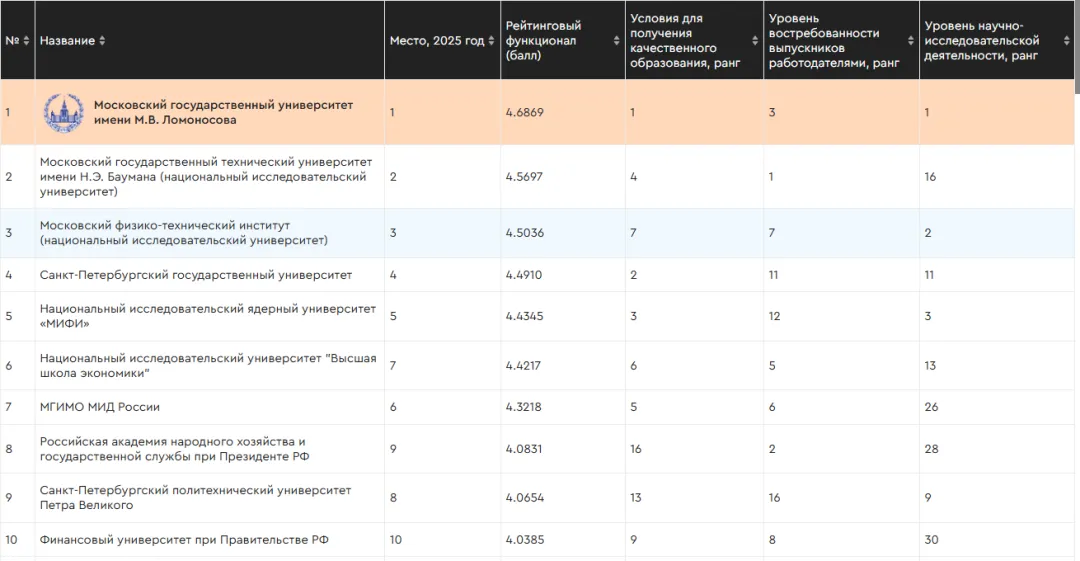Viewport: 1080px width, 561px height.
Task: Open Санкт-Петербургский государственный университет entry
Action: coord(196,275)
